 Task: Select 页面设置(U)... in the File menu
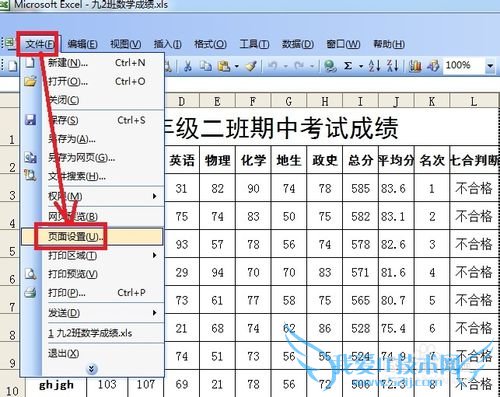click(92, 237)
